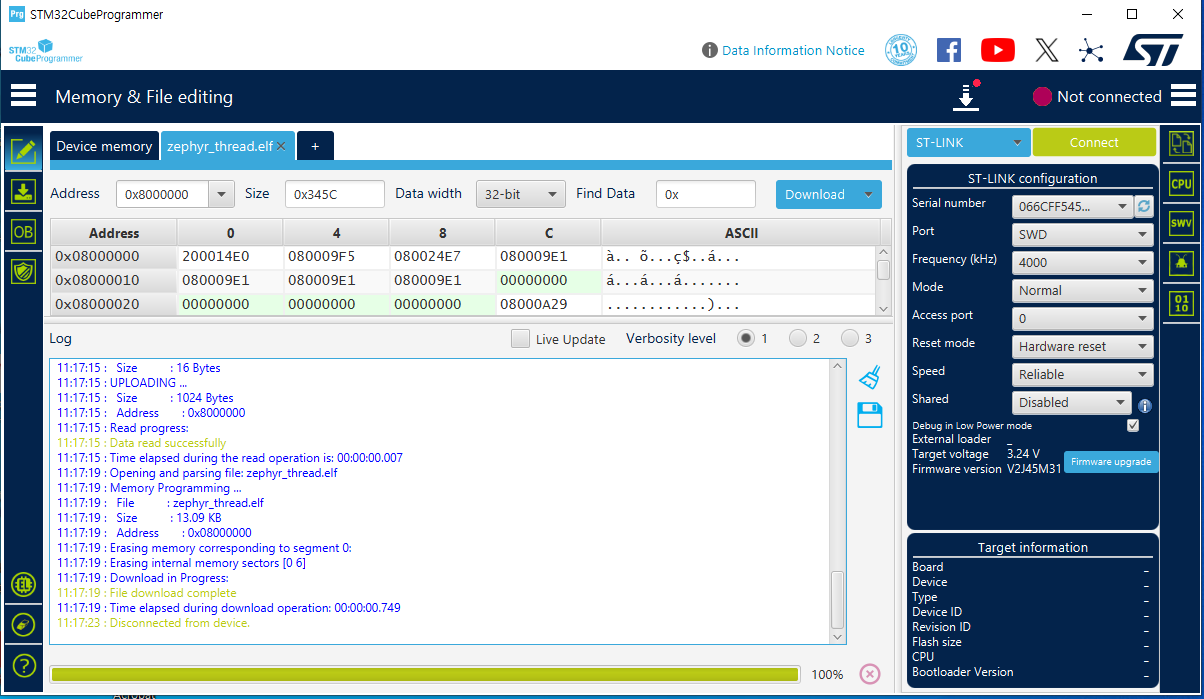
Task: Clear the log with the broom icon
Action: tap(870, 377)
